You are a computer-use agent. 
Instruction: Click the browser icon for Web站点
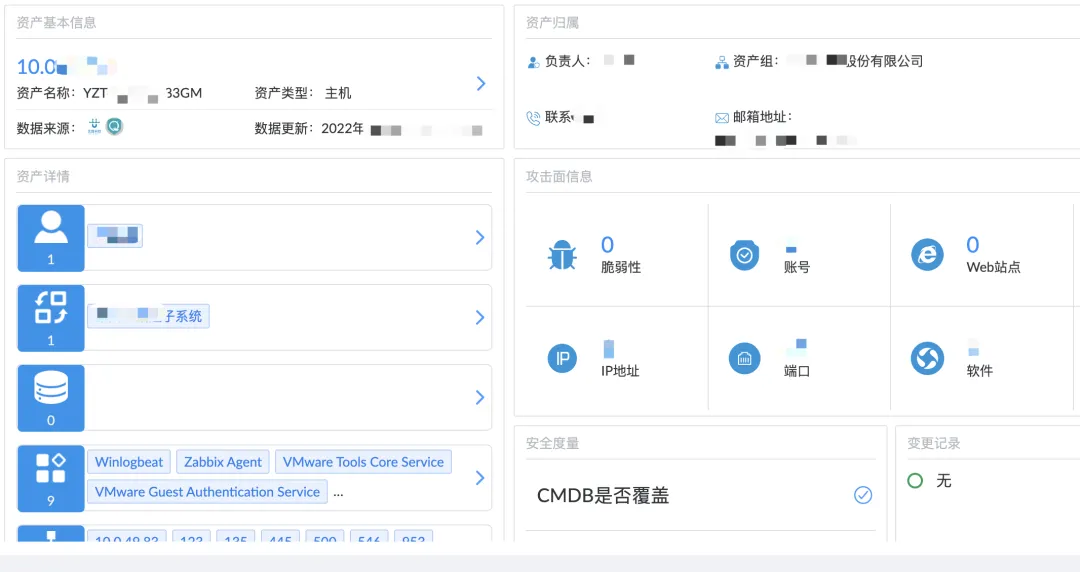click(927, 255)
